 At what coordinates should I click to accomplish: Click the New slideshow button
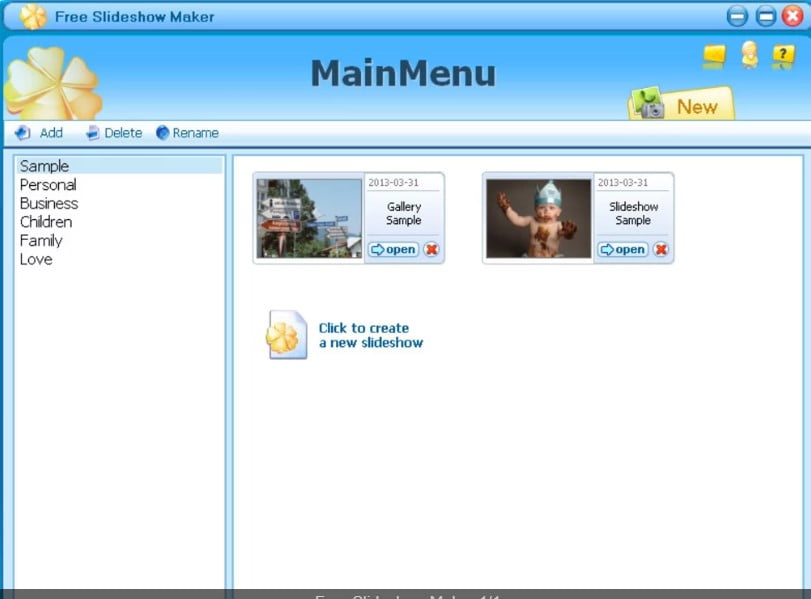(682, 103)
